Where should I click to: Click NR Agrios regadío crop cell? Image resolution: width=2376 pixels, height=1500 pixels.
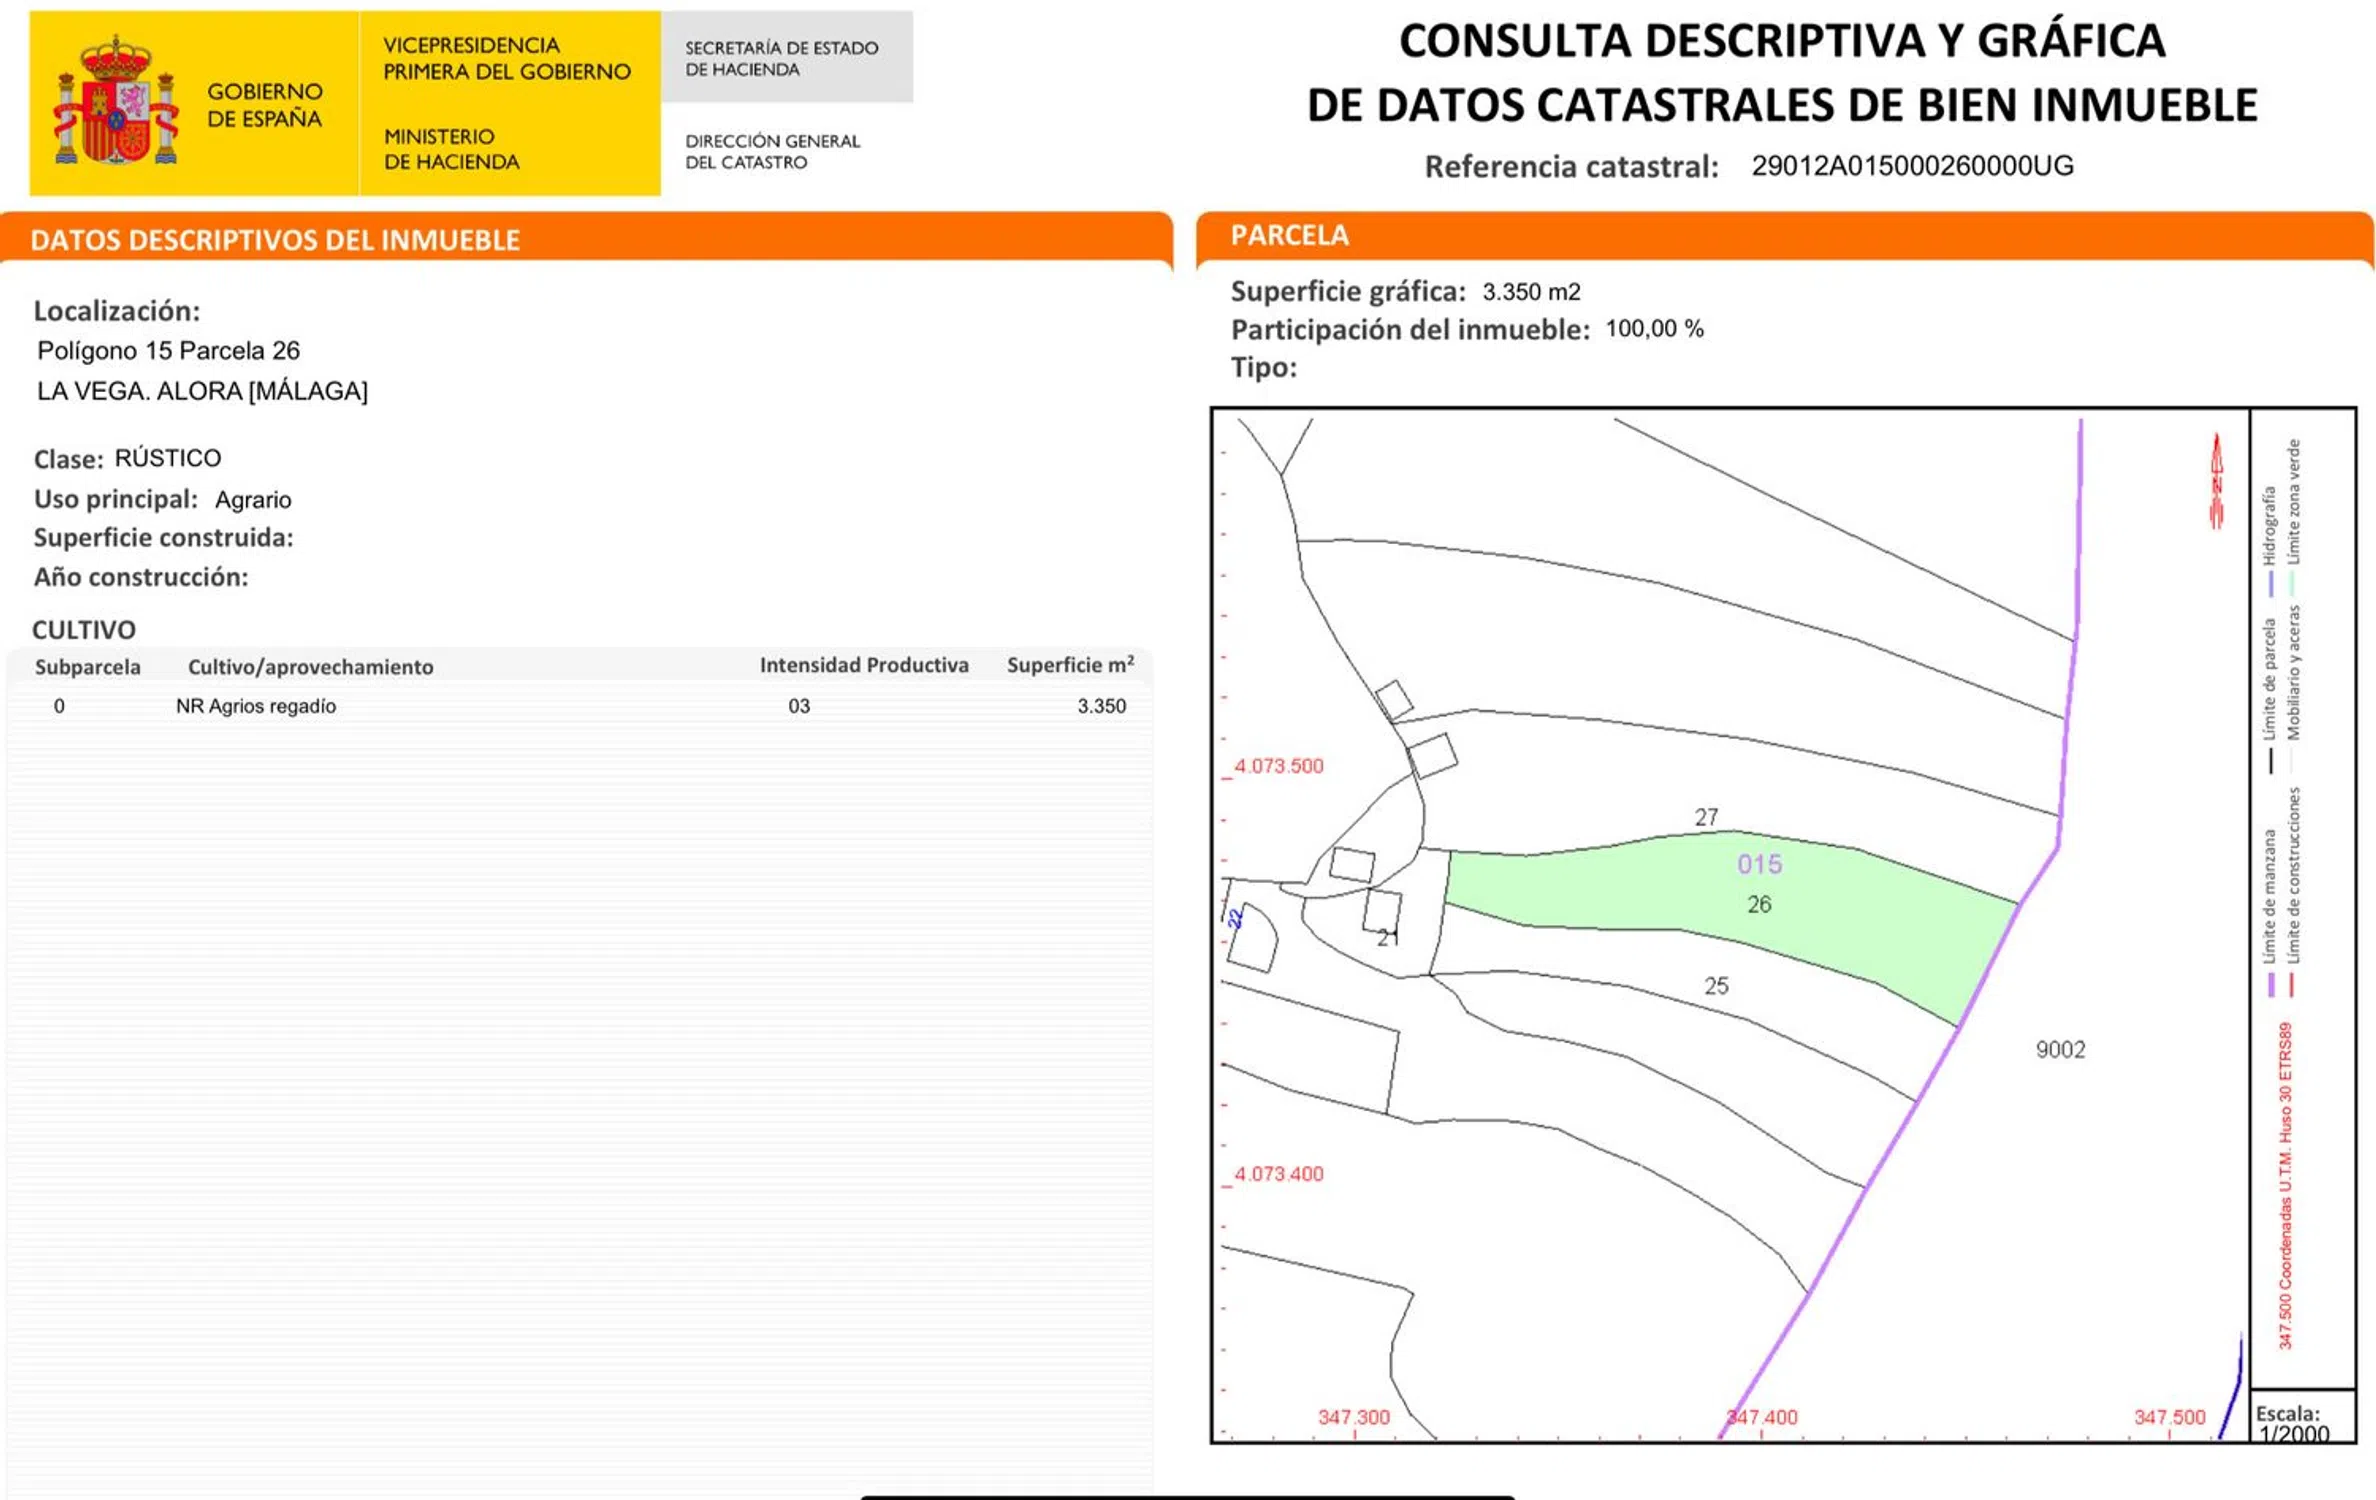(x=256, y=706)
